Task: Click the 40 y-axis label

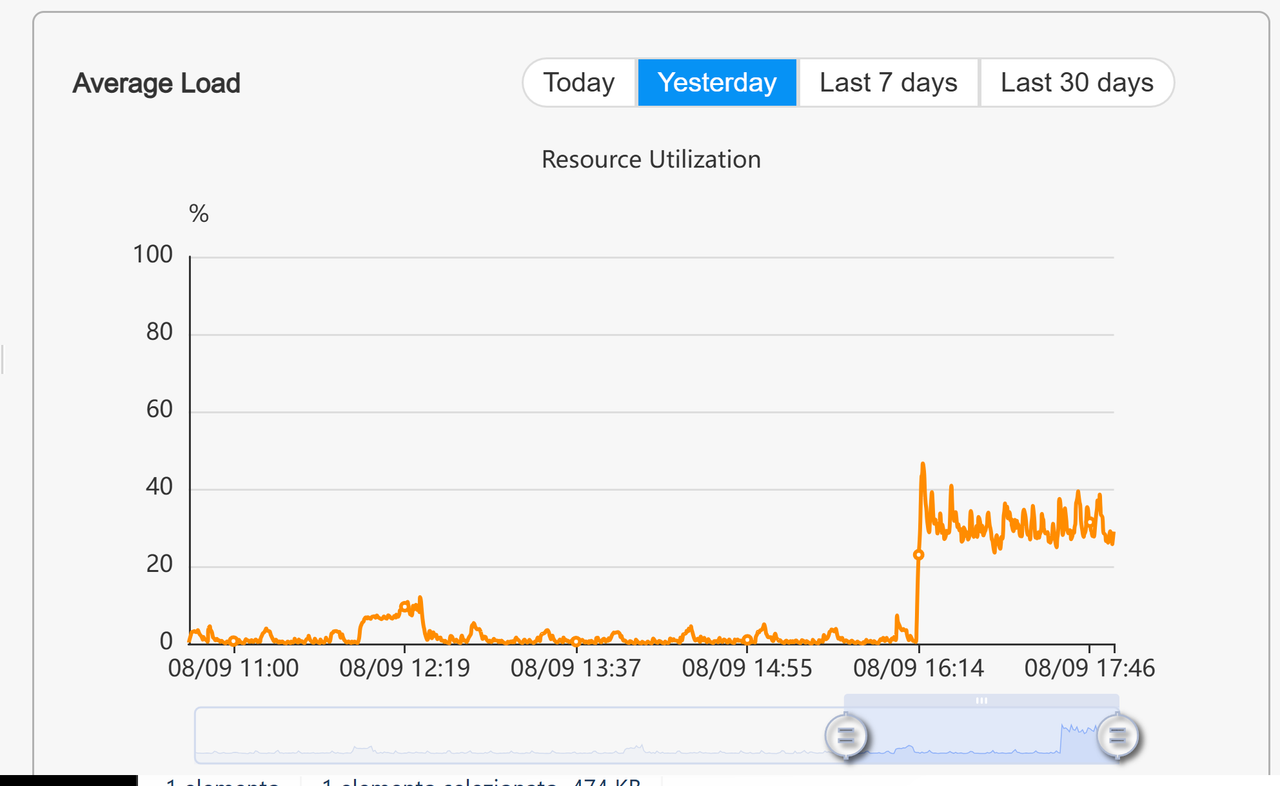Action: coord(160,487)
